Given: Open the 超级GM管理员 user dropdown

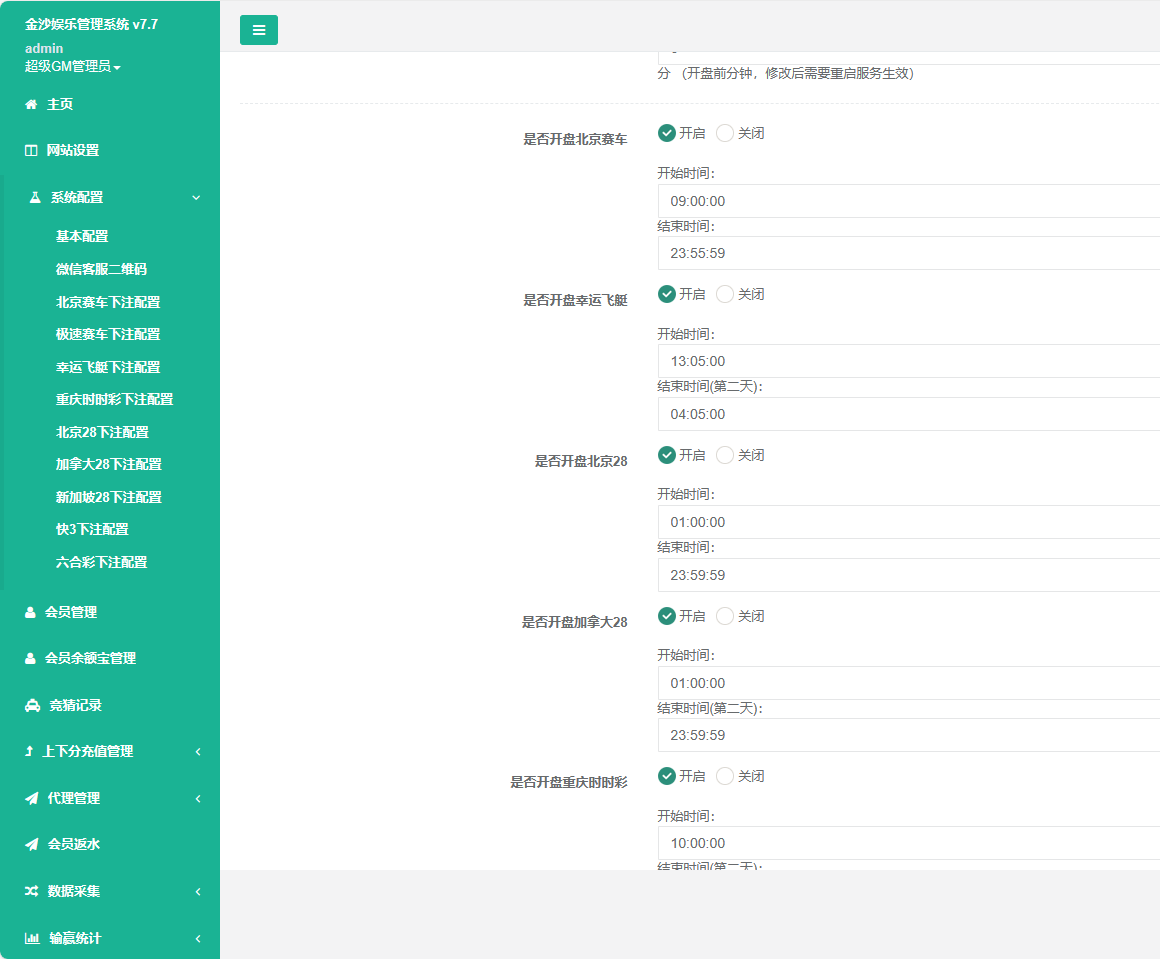Looking at the screenshot, I should tap(72, 67).
